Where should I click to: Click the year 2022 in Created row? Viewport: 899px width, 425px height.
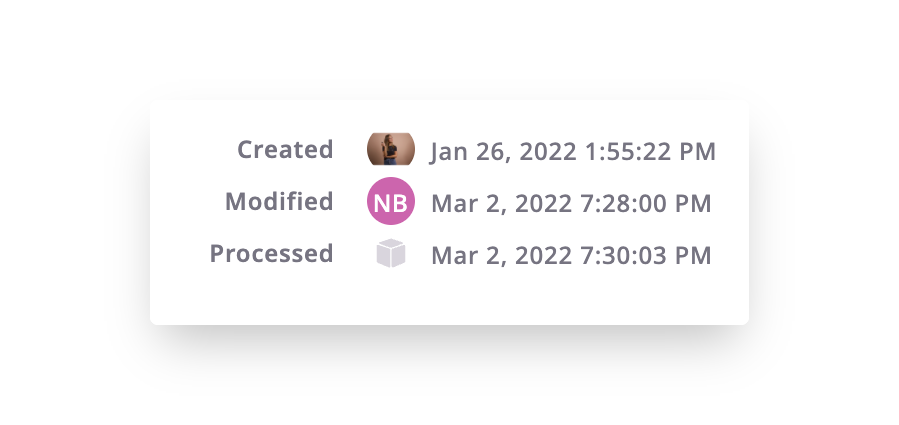tap(548, 152)
